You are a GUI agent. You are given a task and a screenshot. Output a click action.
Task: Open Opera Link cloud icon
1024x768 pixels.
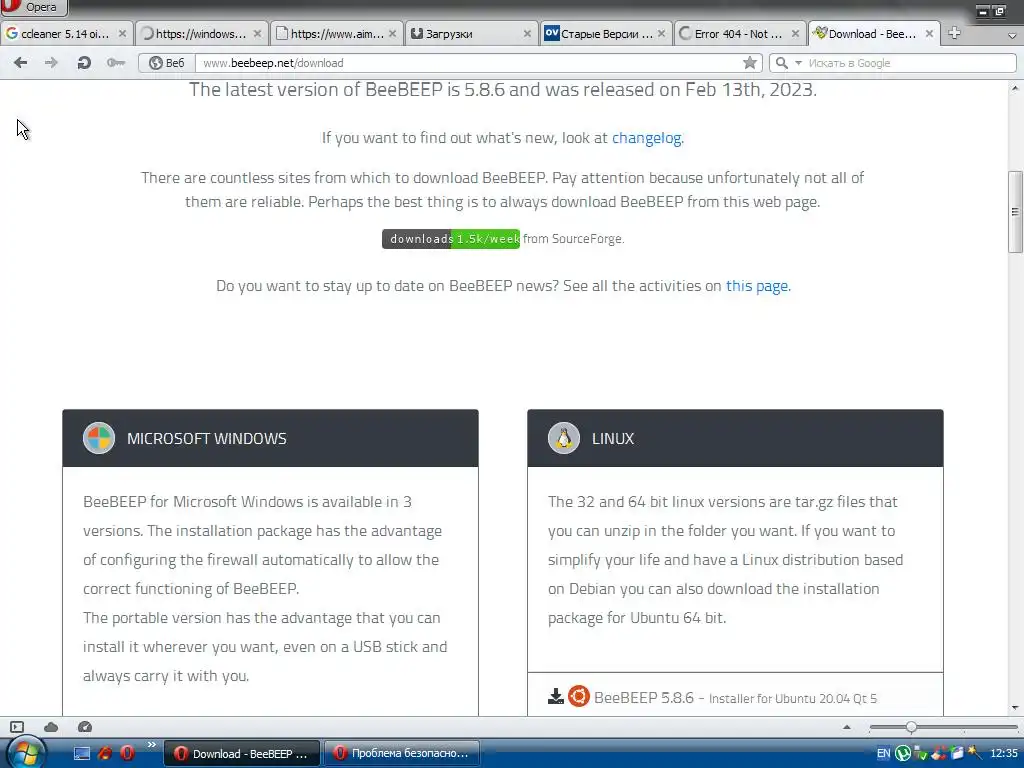coord(51,727)
